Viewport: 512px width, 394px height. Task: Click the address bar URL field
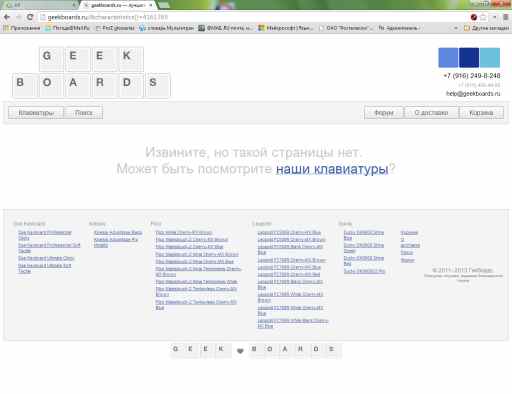tap(253, 17)
